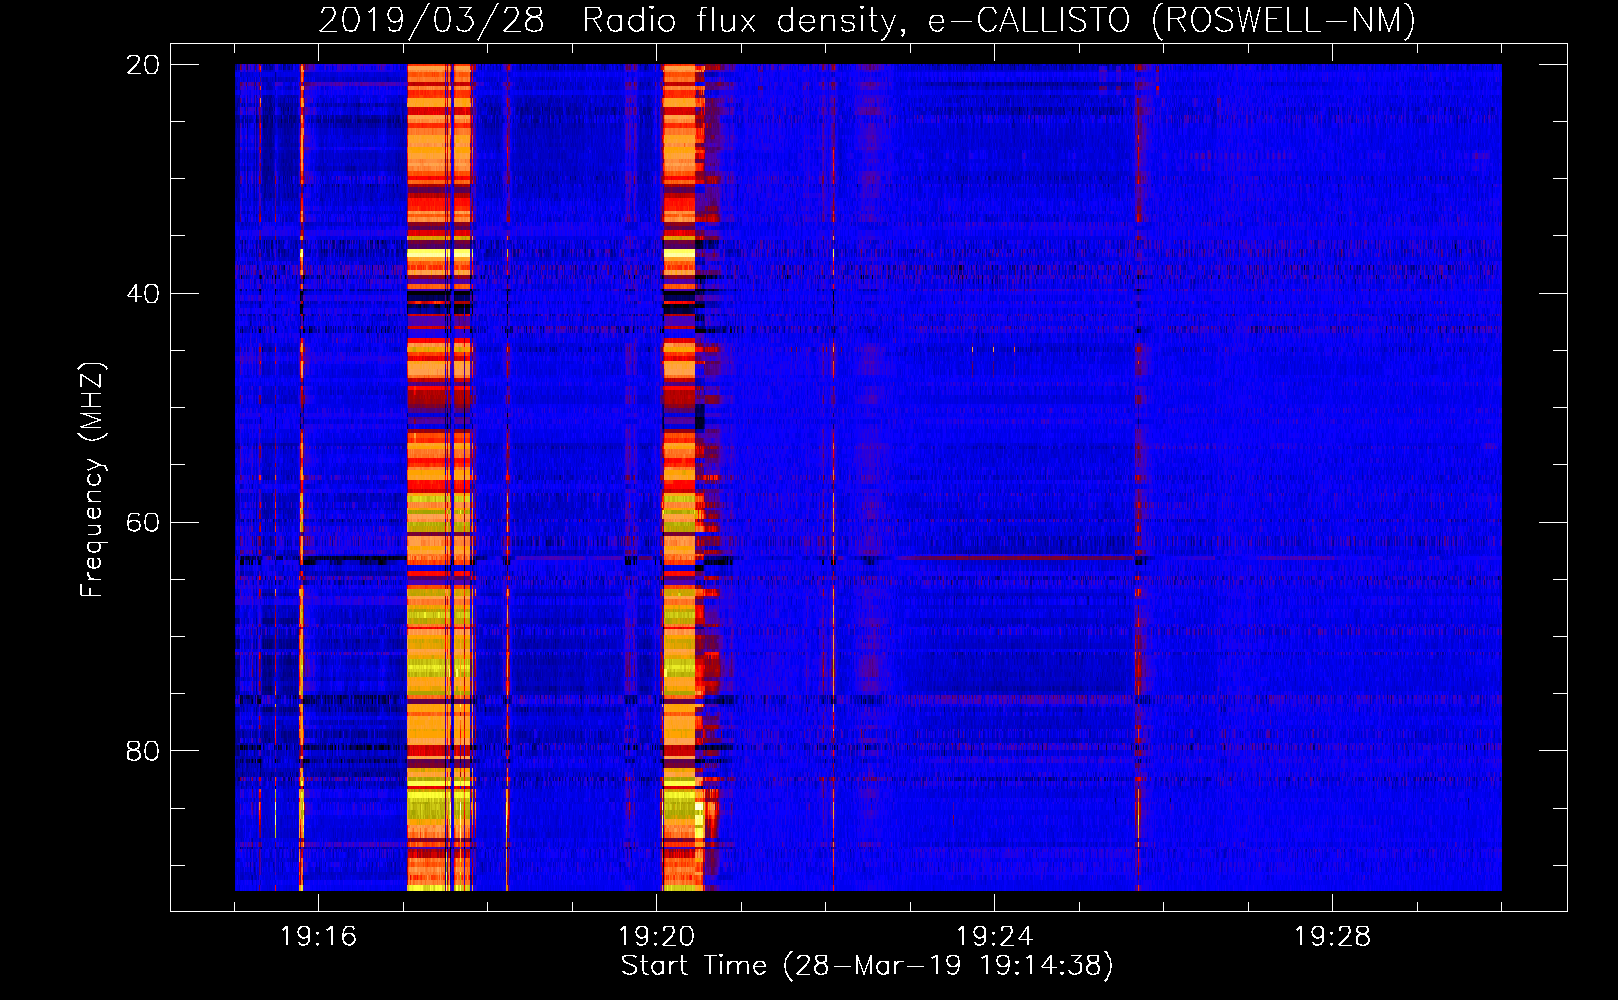Click the 80 MHz frequency tick label
Image resolution: width=1618 pixels, height=1000 pixels.
[142, 751]
